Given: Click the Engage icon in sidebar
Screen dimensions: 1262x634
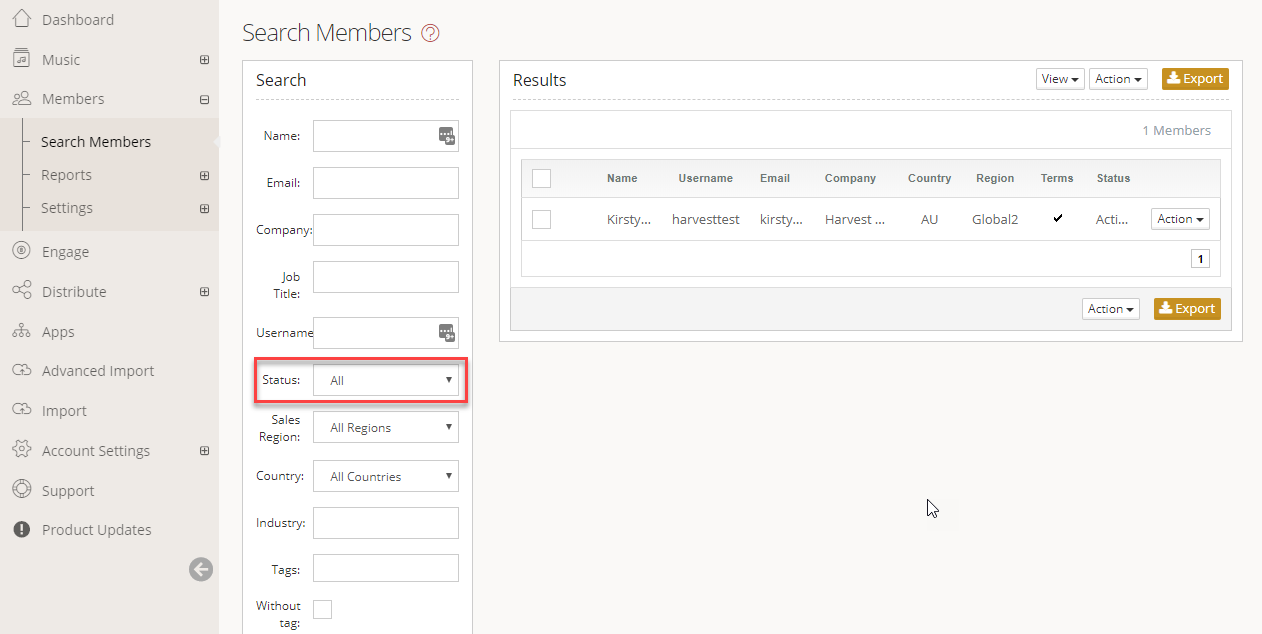Looking at the screenshot, I should pos(22,251).
